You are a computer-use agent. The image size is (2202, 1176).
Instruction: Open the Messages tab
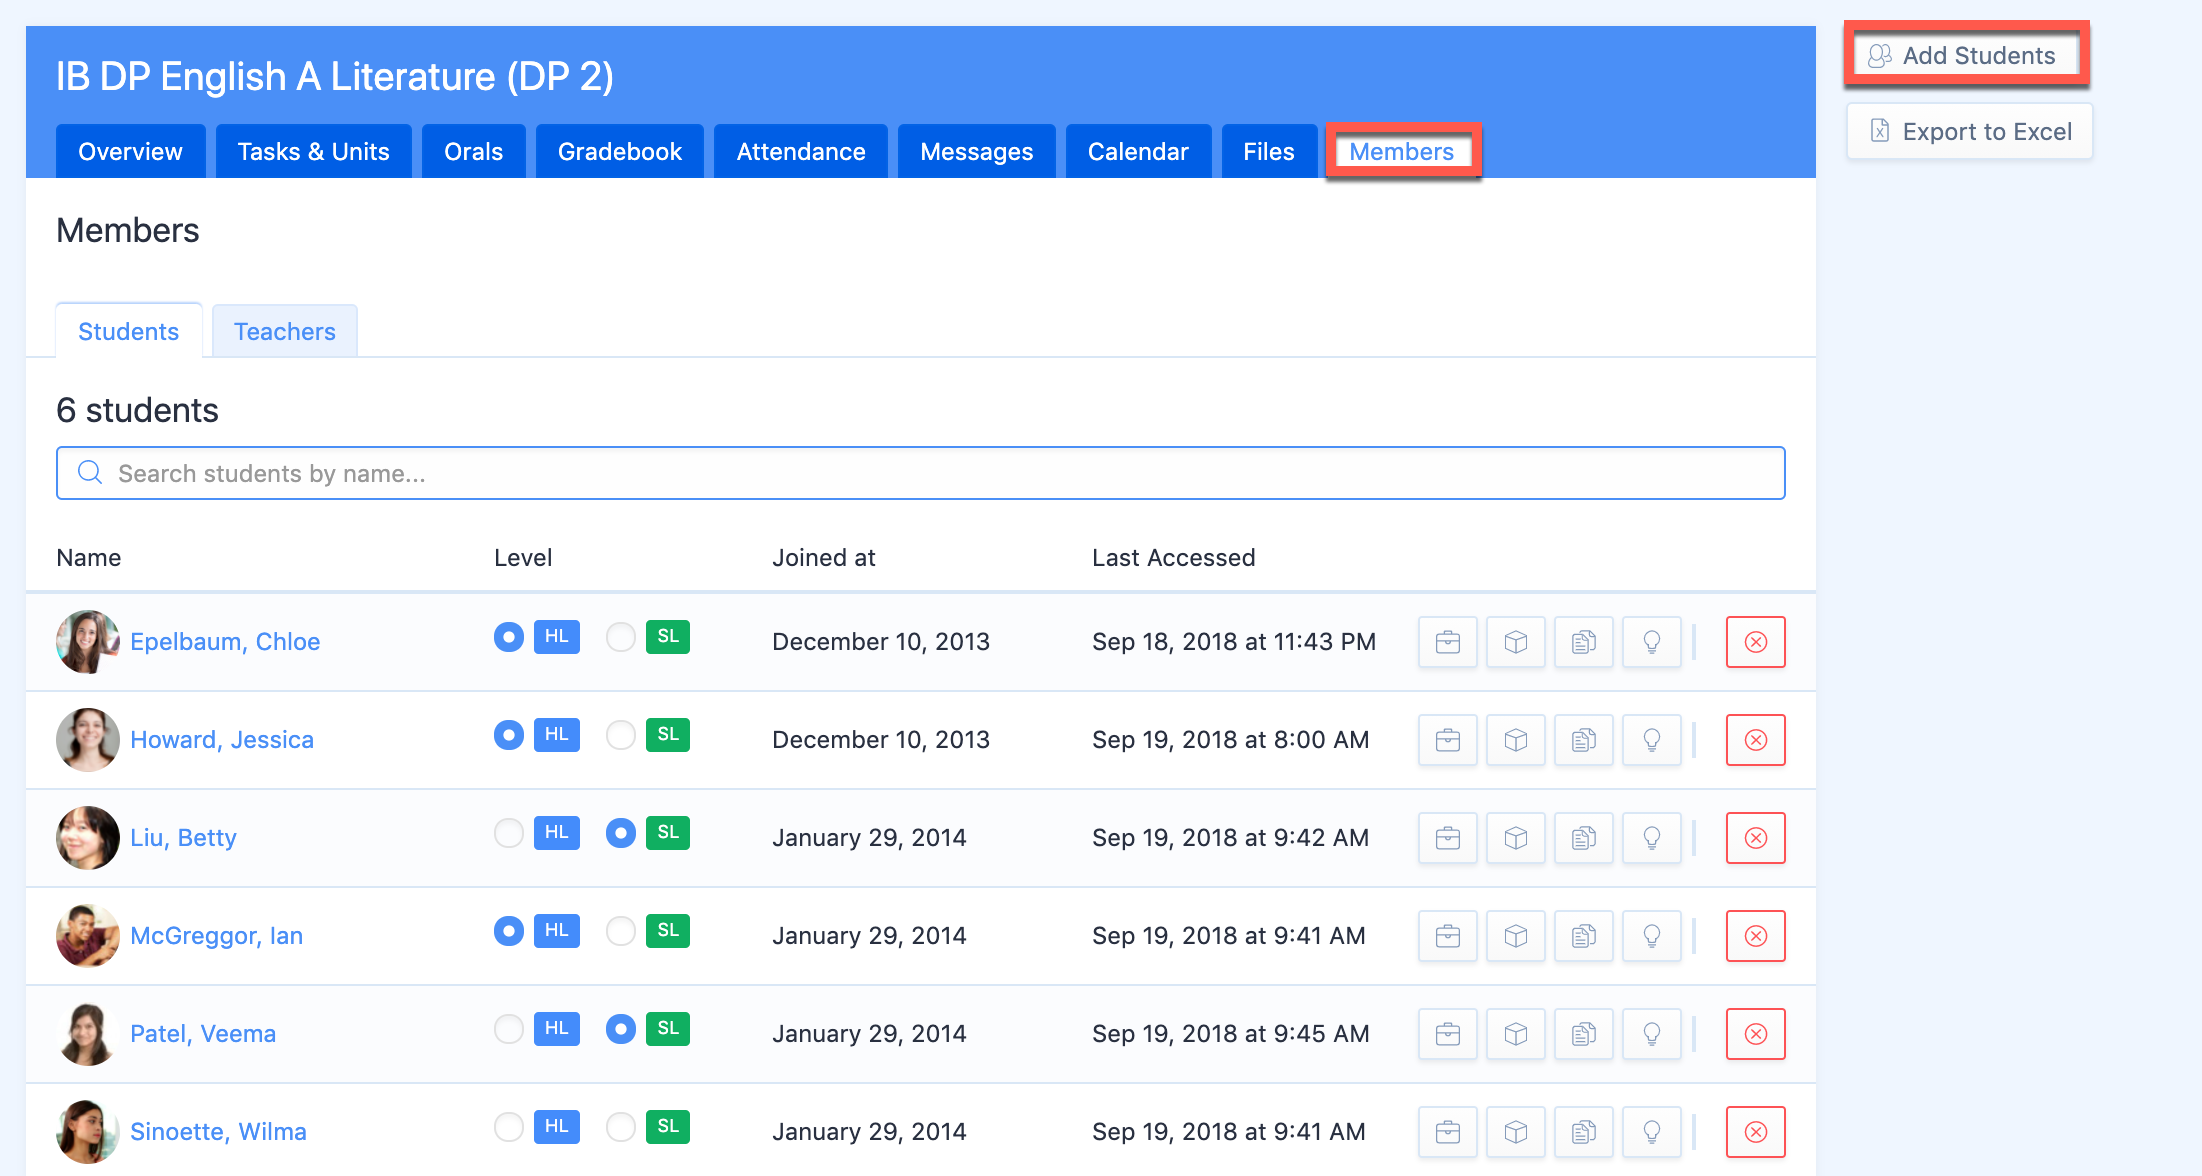click(x=976, y=152)
